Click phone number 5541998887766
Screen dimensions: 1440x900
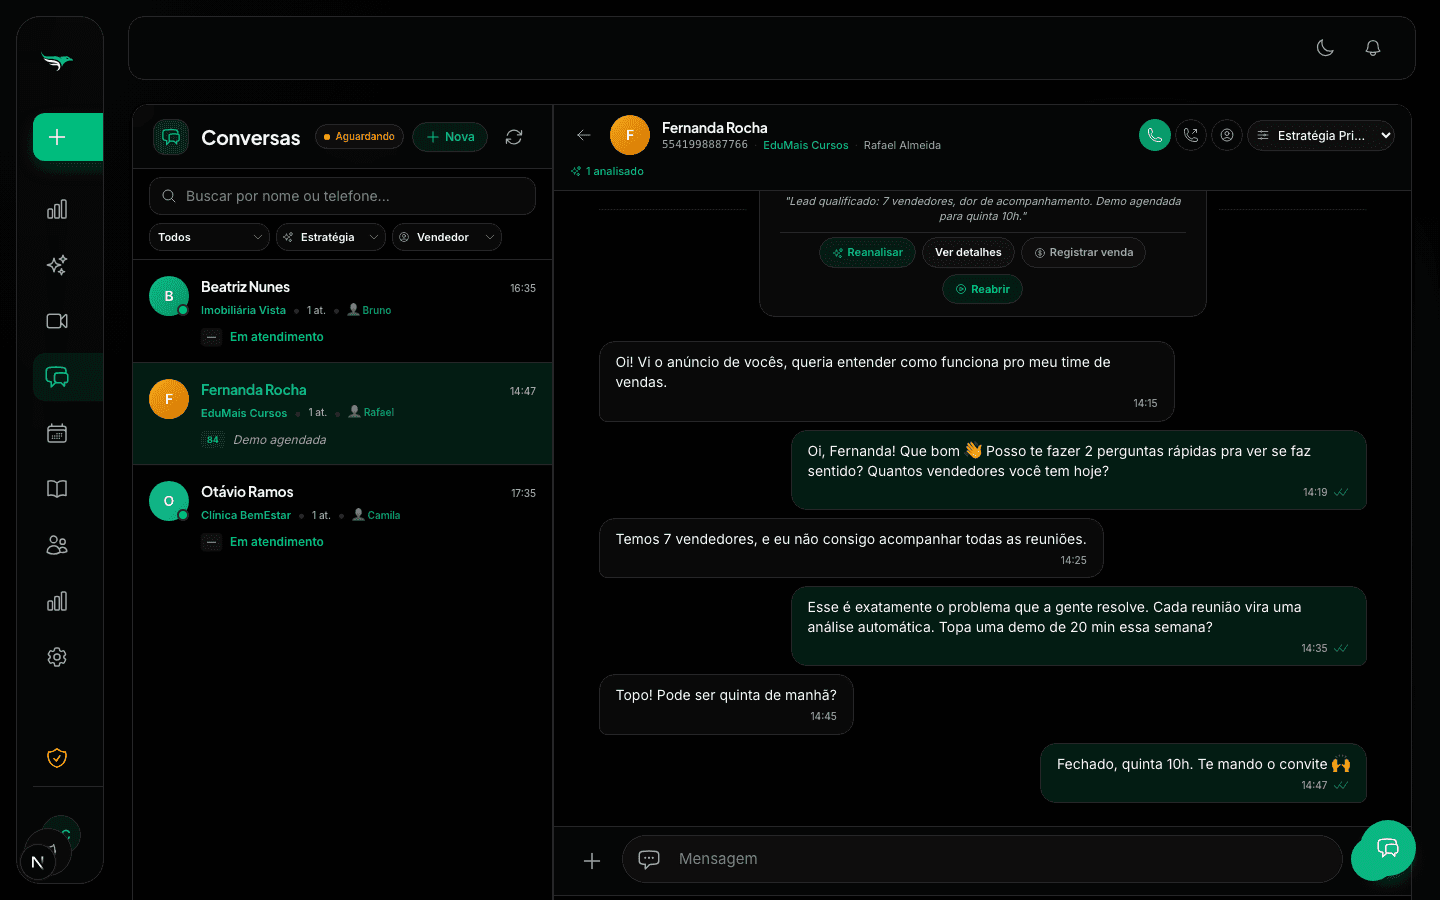click(x=705, y=145)
